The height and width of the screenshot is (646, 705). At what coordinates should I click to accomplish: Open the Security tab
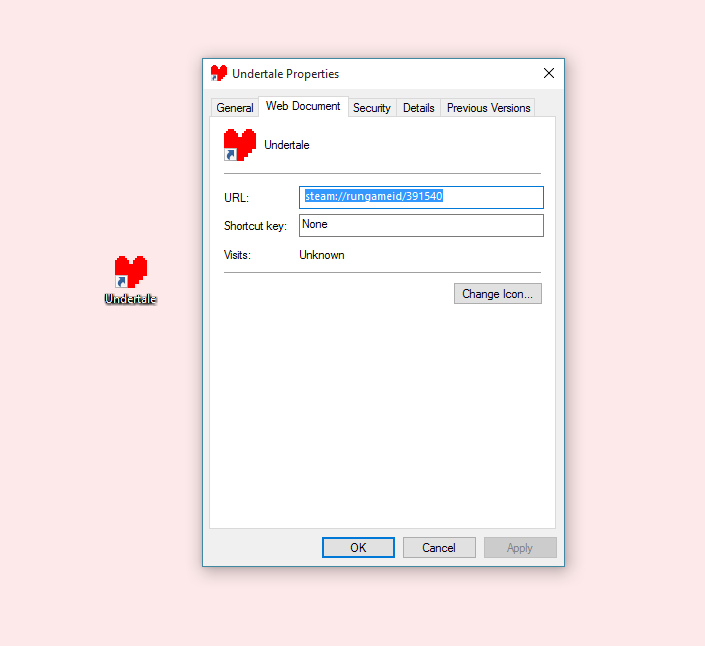(372, 108)
